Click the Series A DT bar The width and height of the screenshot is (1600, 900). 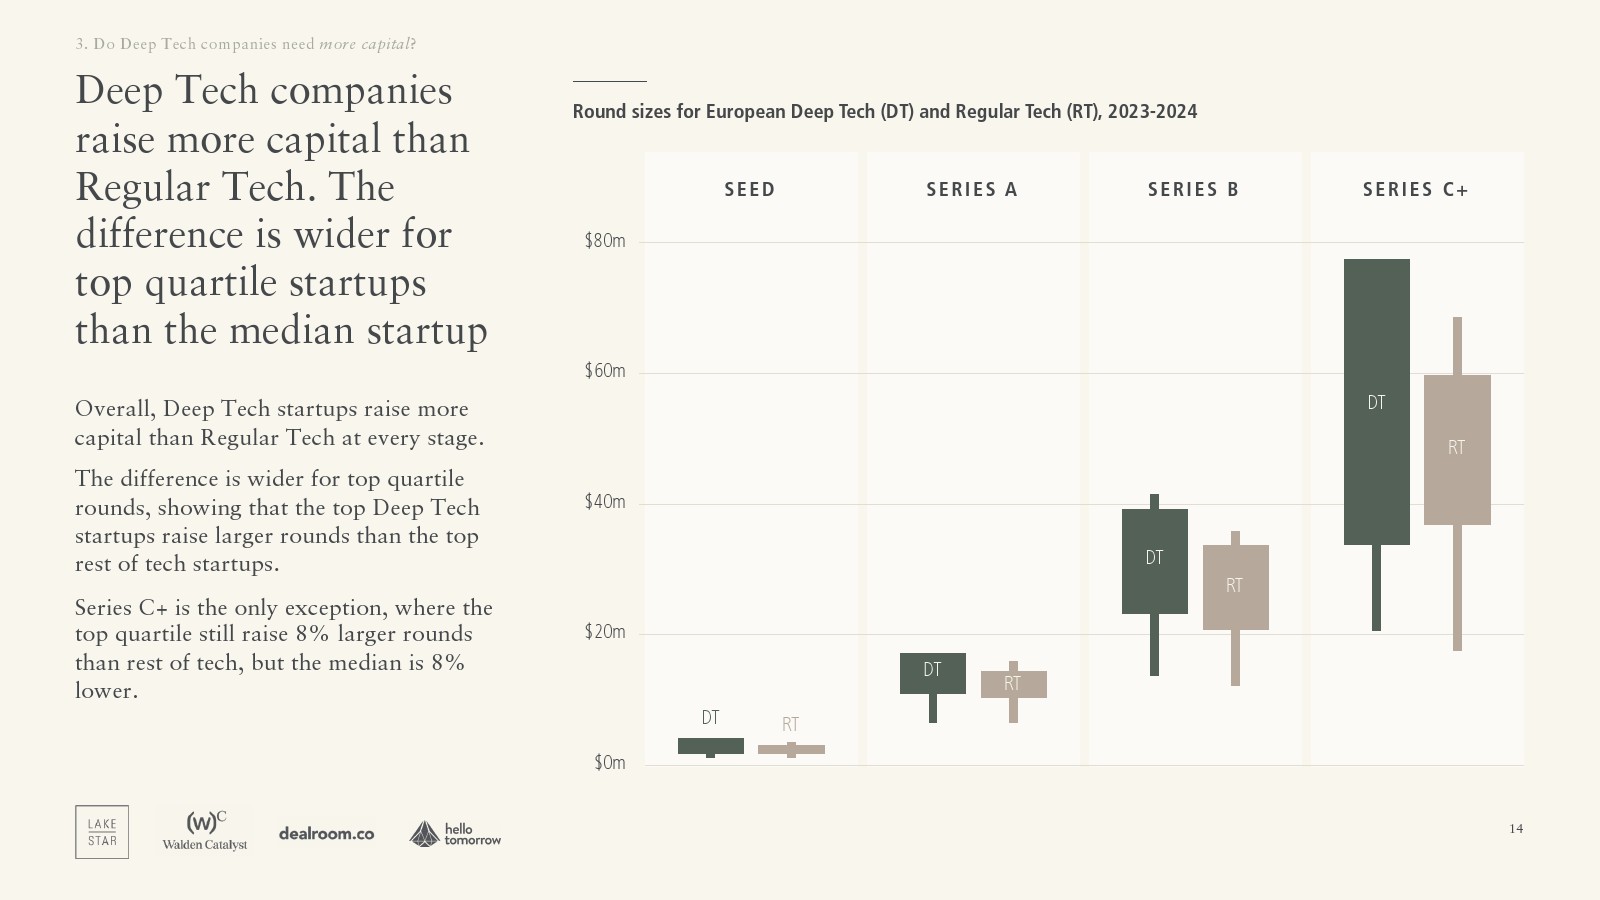932,673
